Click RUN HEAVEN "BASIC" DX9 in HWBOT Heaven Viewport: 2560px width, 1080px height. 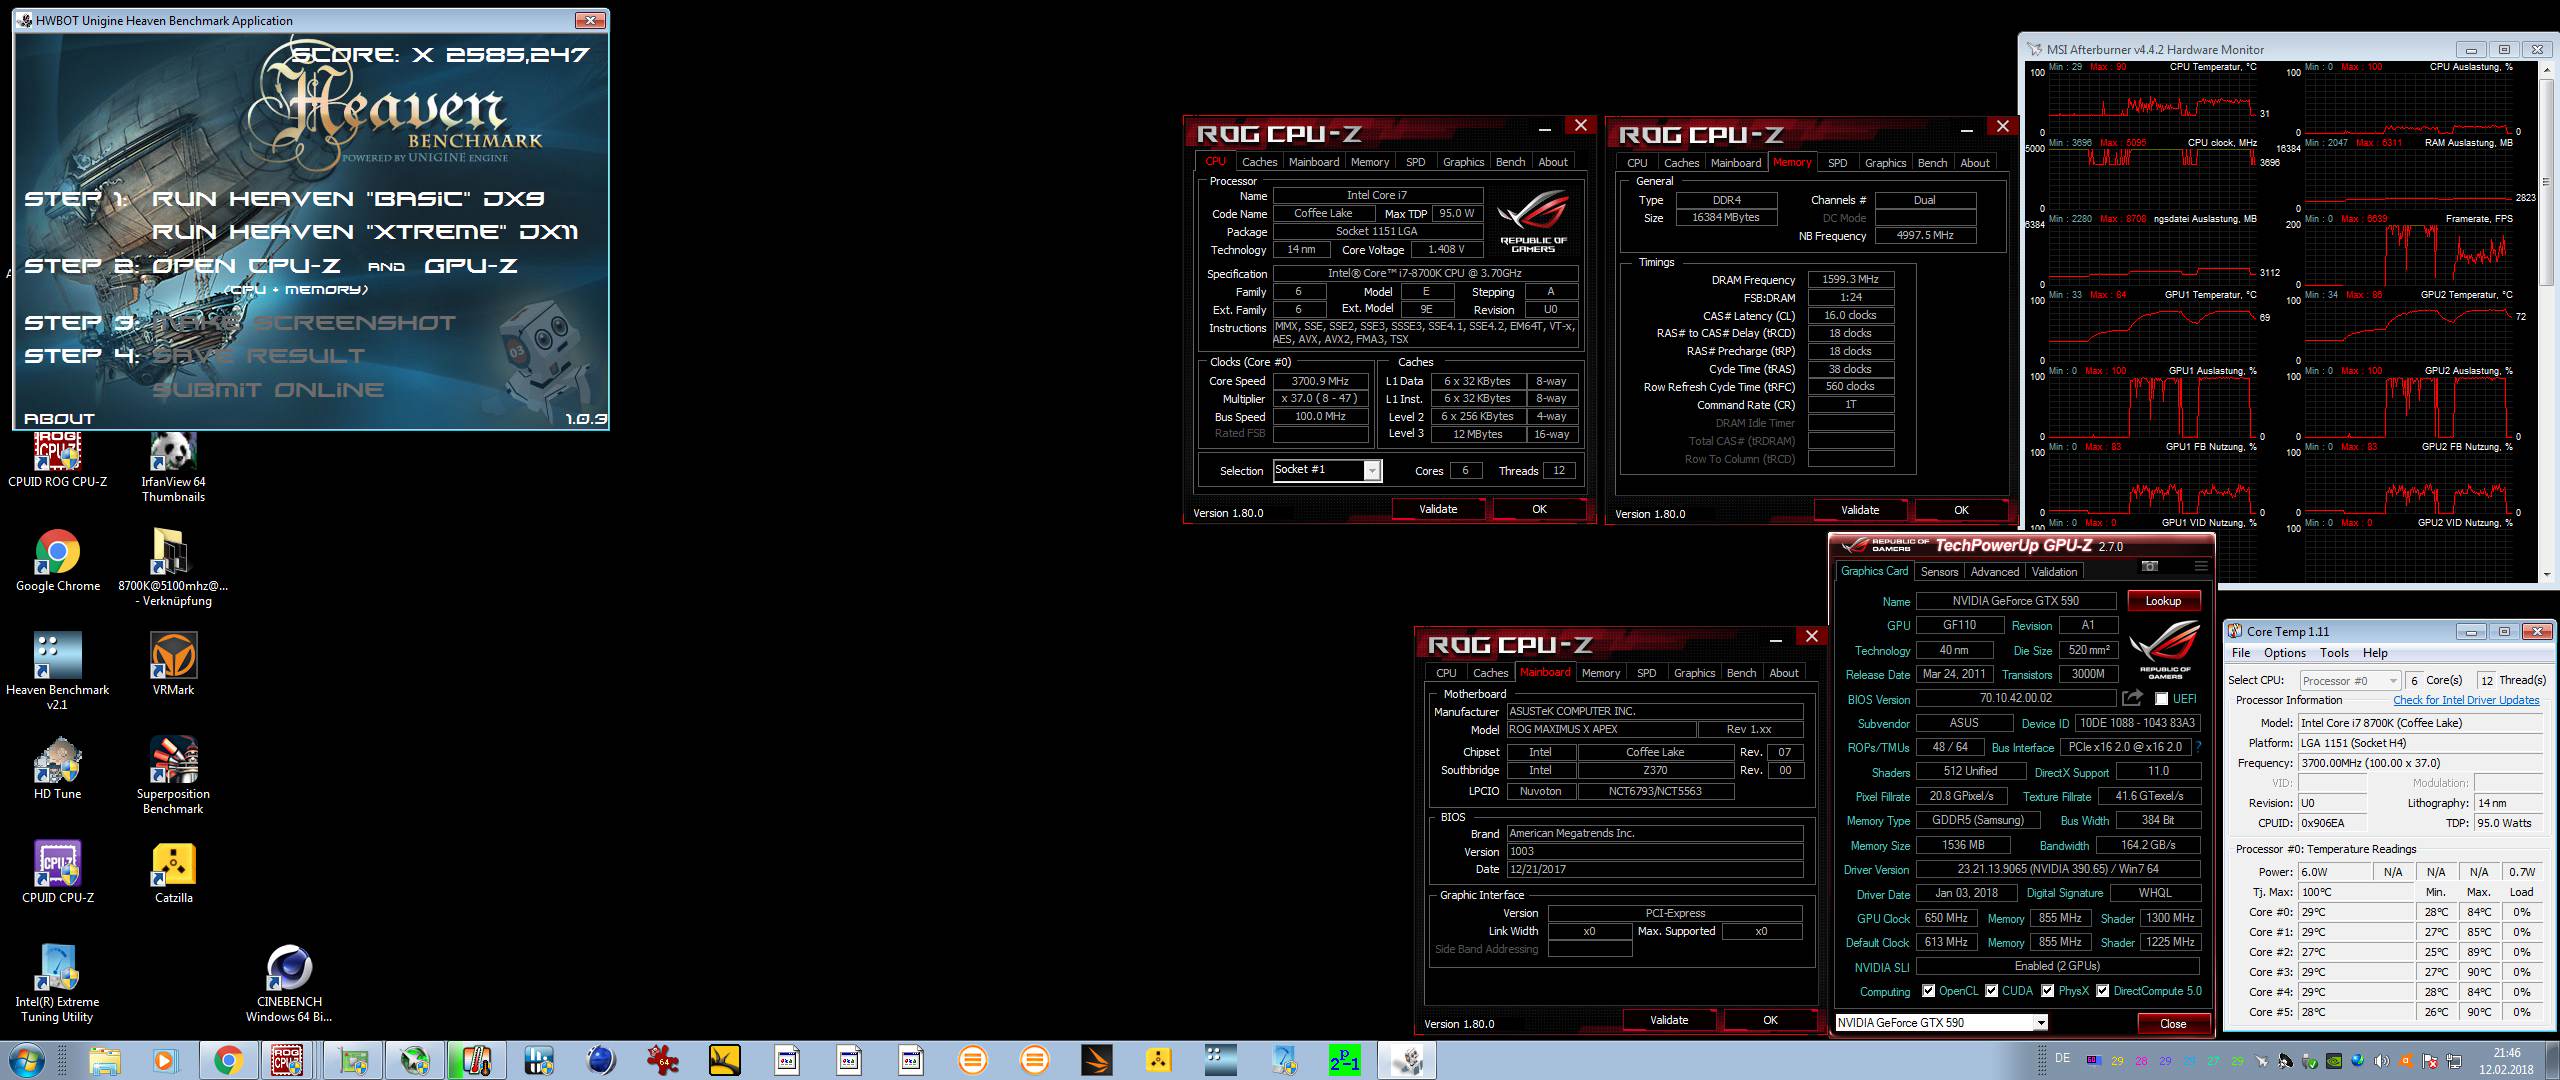(x=348, y=199)
